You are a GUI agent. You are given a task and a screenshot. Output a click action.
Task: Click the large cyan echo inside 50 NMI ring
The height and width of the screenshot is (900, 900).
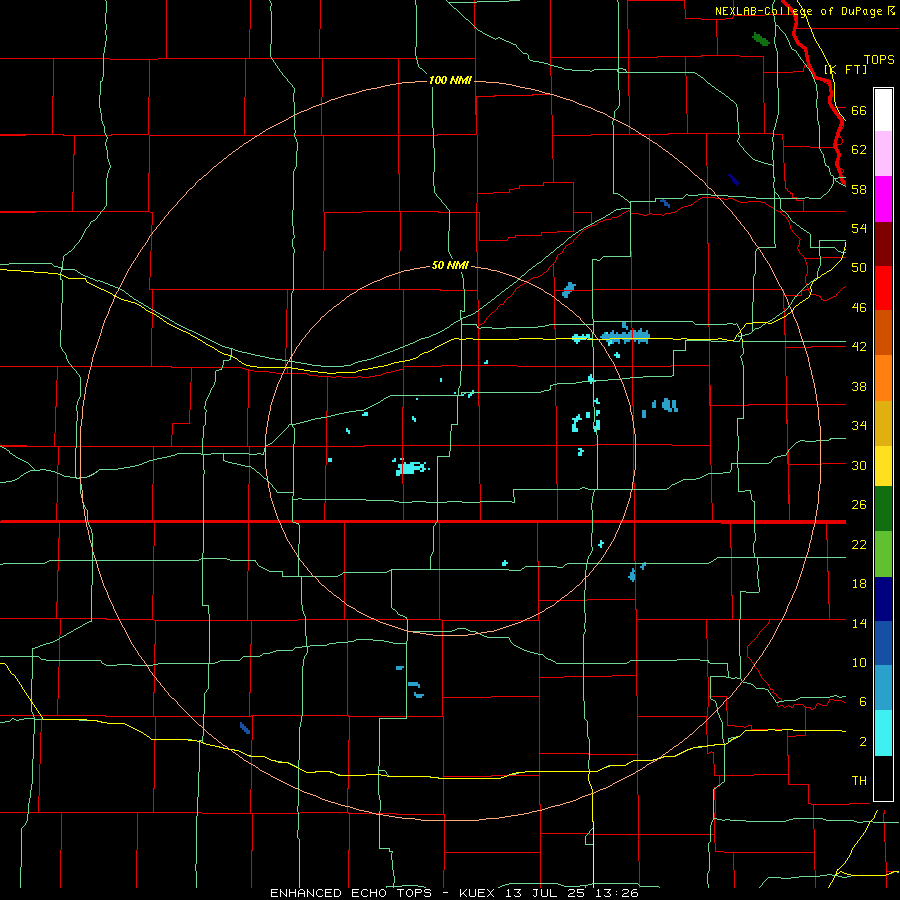(x=410, y=467)
